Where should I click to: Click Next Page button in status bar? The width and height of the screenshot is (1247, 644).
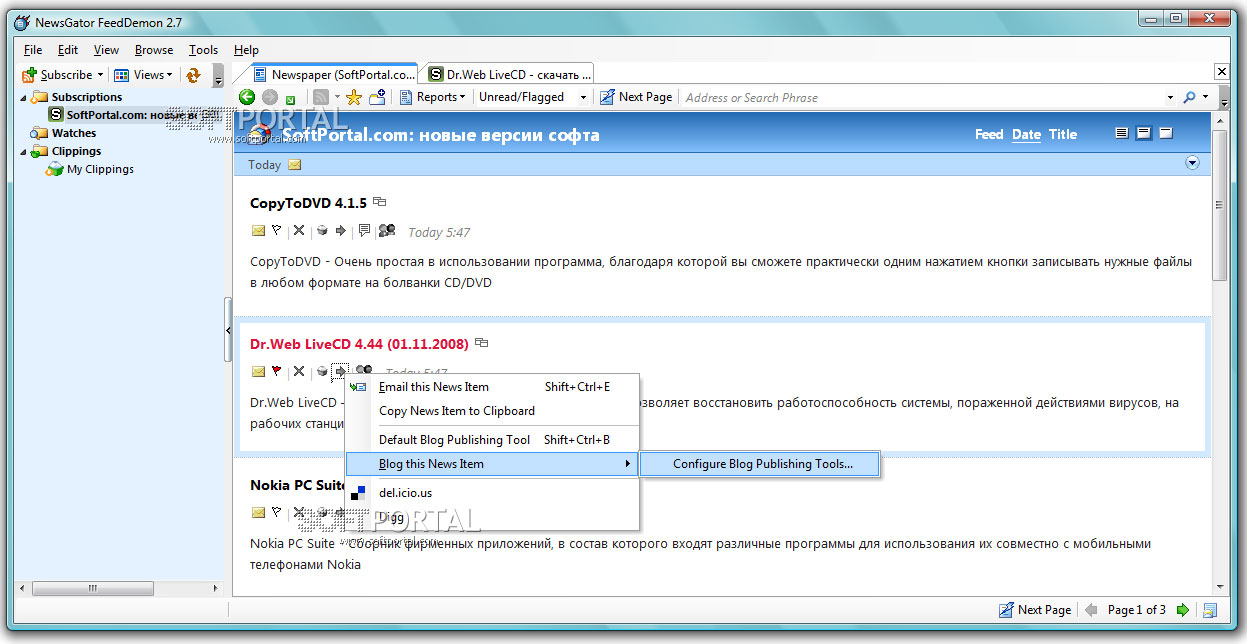point(1035,610)
